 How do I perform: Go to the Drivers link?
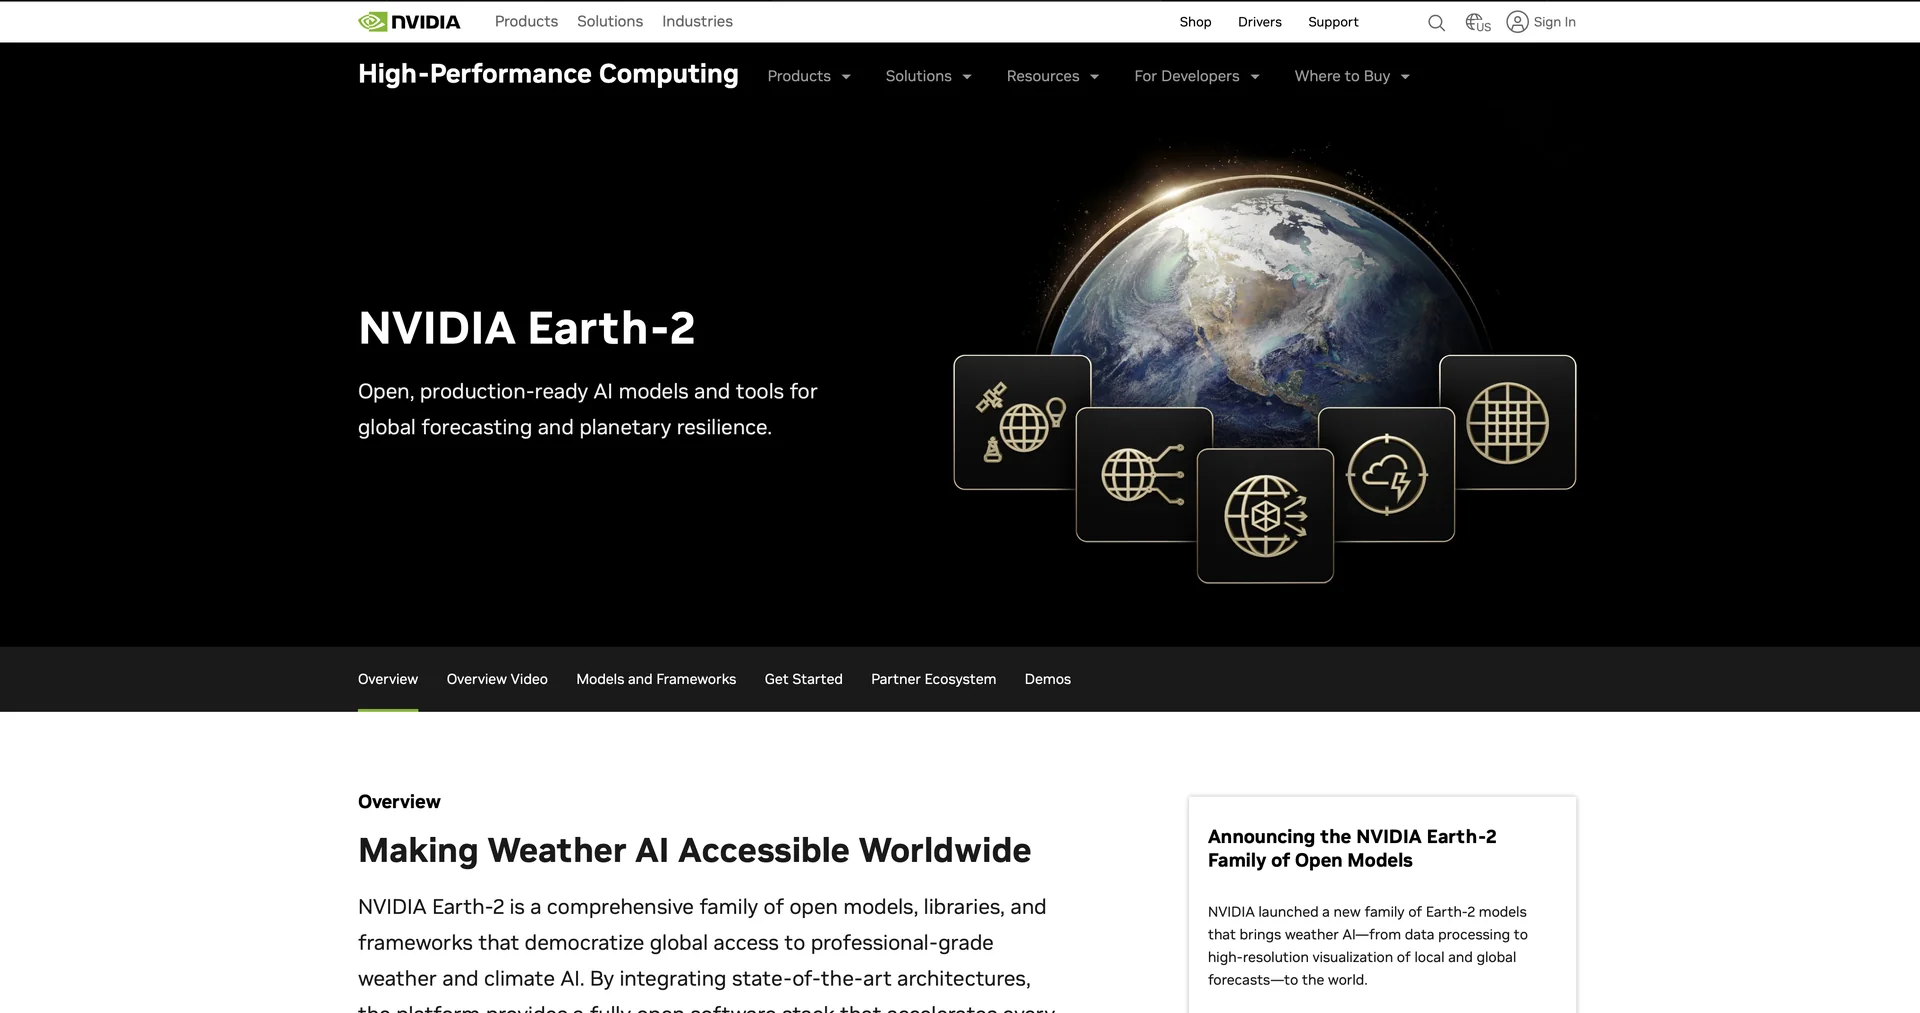point(1259,22)
